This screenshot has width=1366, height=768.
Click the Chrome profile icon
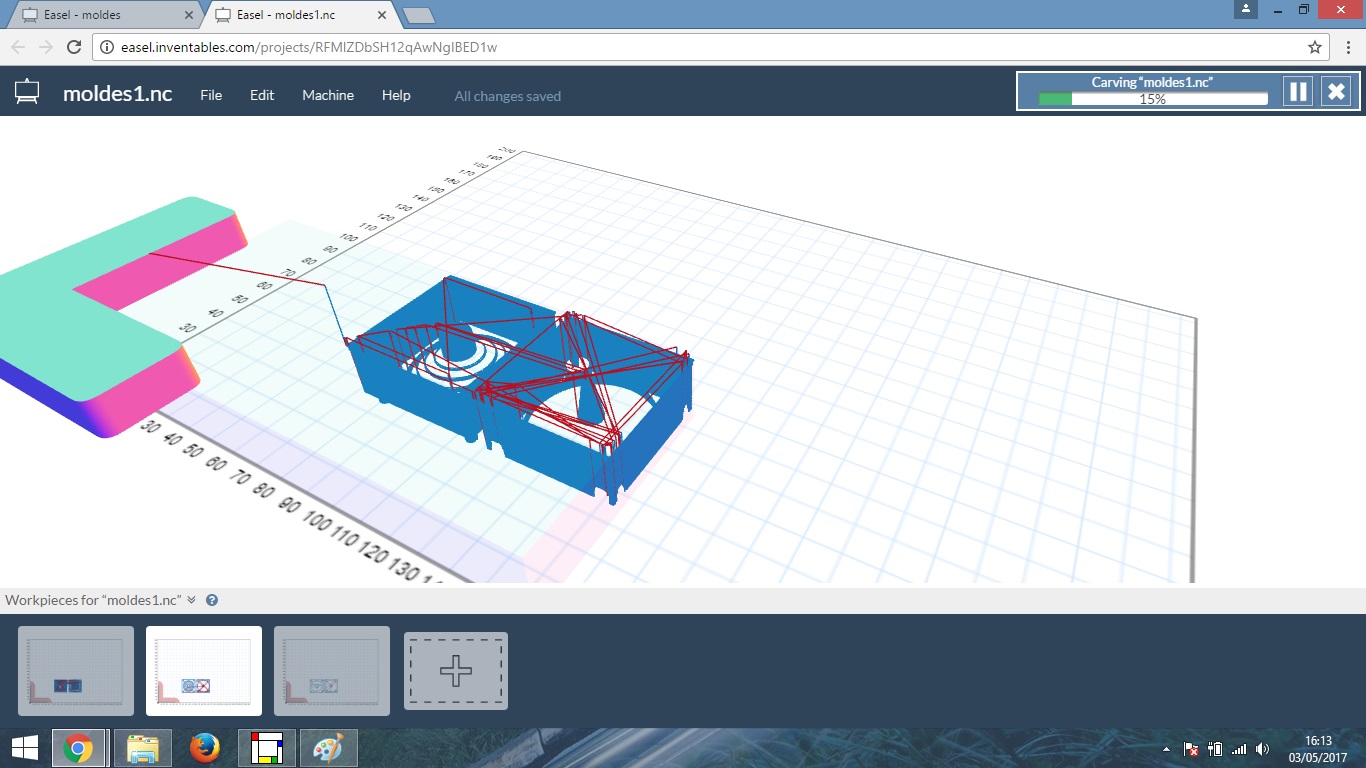pyautogui.click(x=1245, y=9)
